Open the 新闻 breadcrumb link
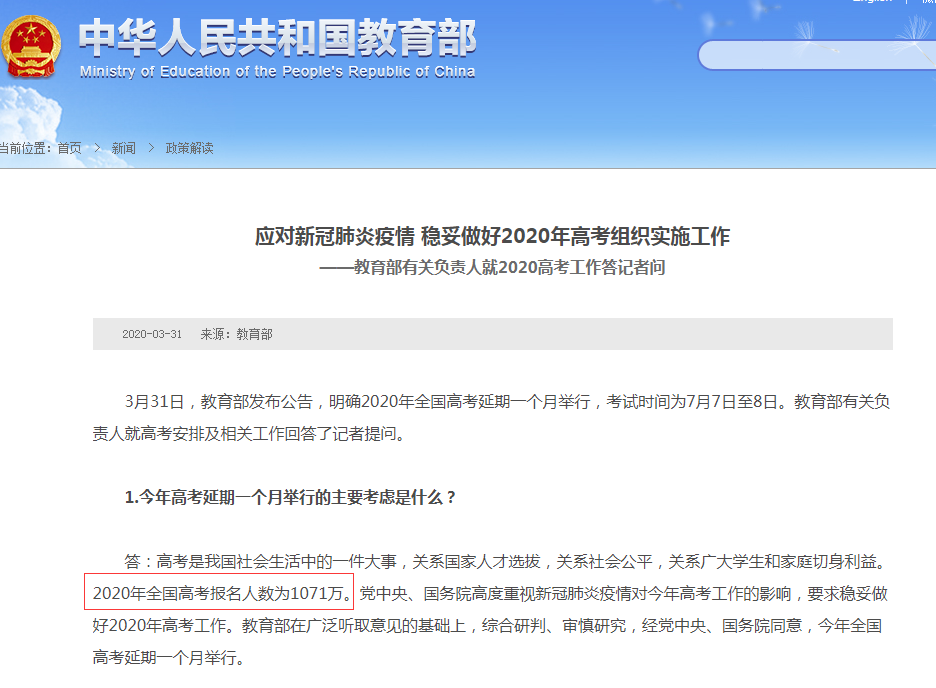This screenshot has height=688, width=936. click(x=124, y=148)
